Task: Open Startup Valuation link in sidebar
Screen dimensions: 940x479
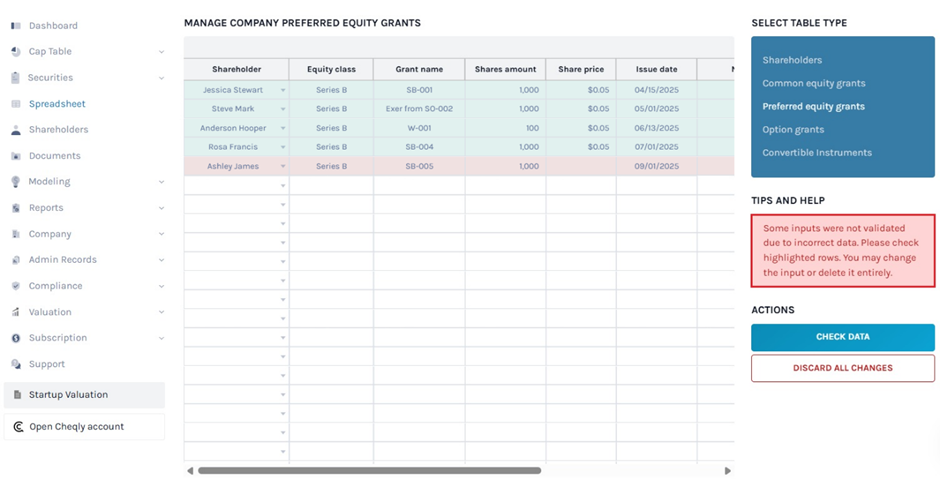Action: click(x=68, y=395)
